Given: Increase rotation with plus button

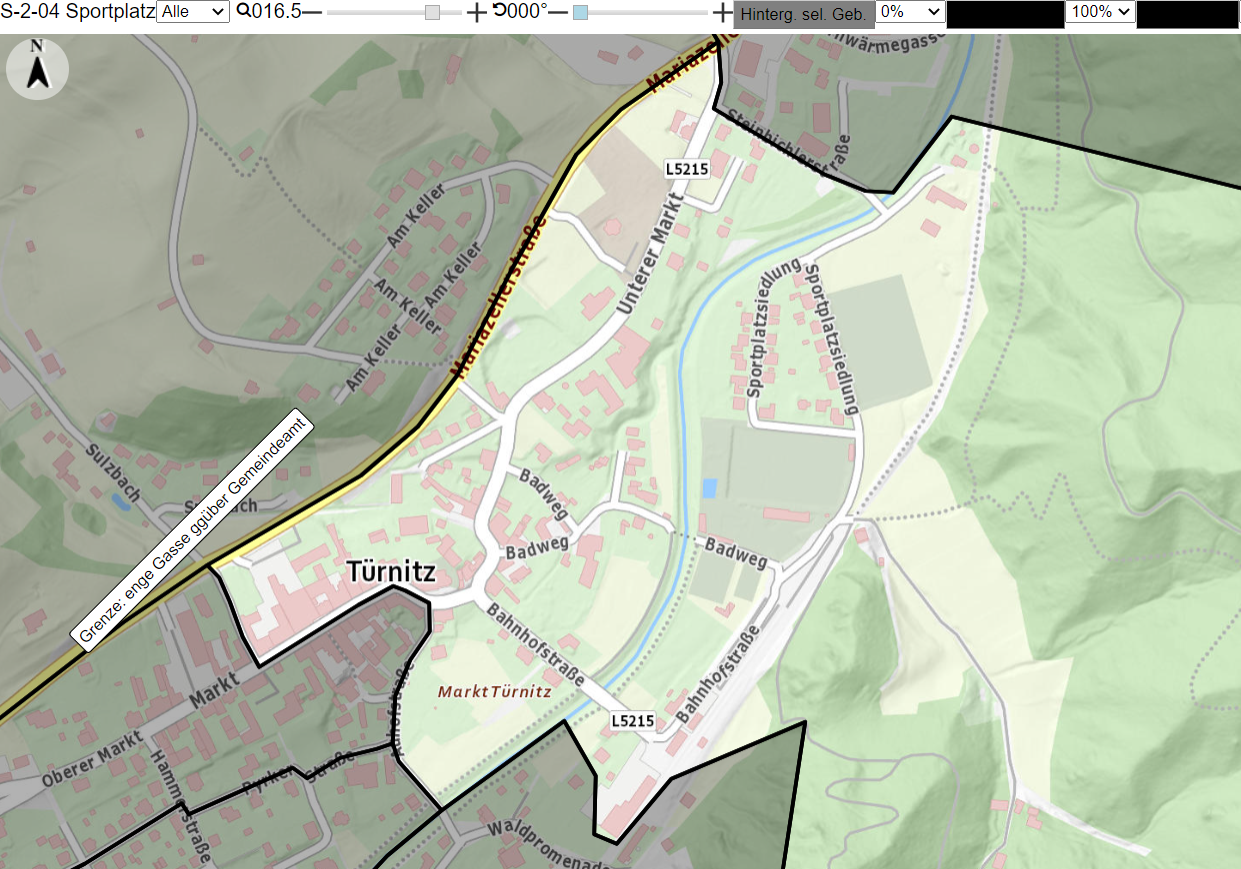Looking at the screenshot, I should pos(723,12).
